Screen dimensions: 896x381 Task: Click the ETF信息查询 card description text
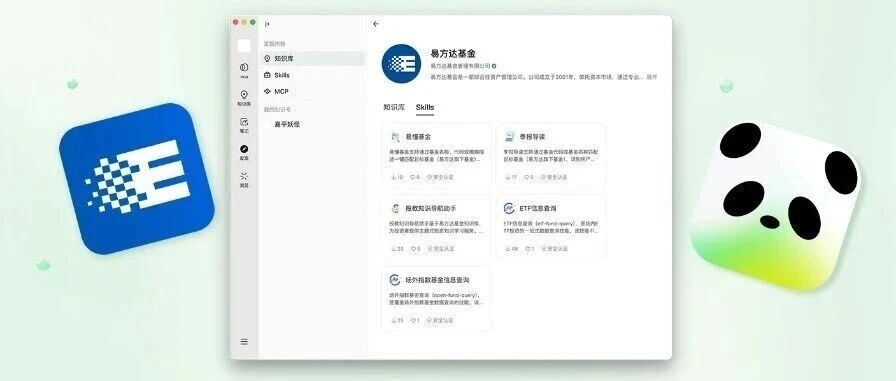tap(551, 227)
